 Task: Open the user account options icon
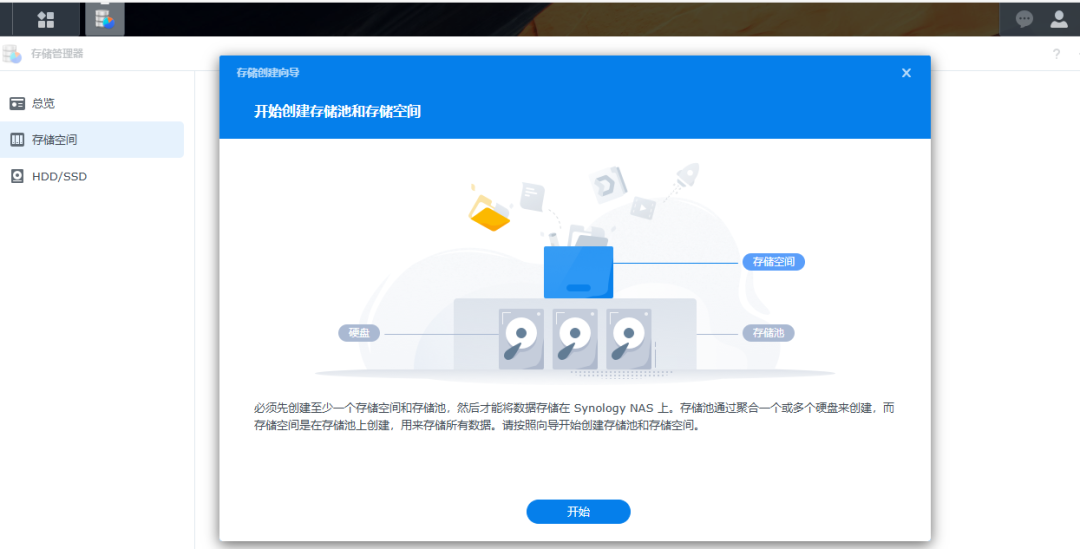coord(1059,19)
